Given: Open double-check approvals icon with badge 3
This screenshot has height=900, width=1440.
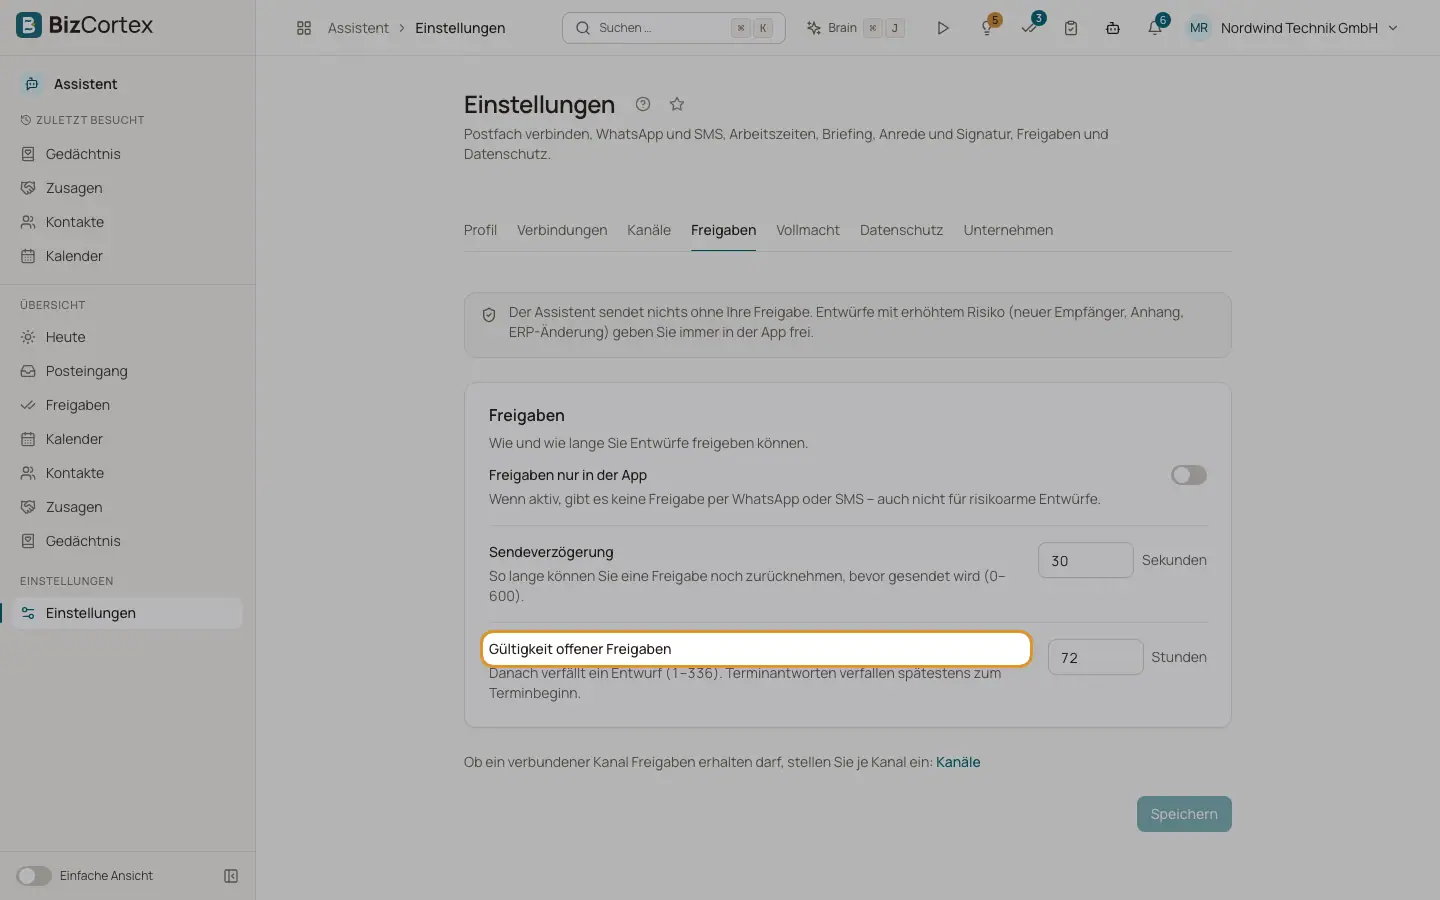Looking at the screenshot, I should (1029, 28).
